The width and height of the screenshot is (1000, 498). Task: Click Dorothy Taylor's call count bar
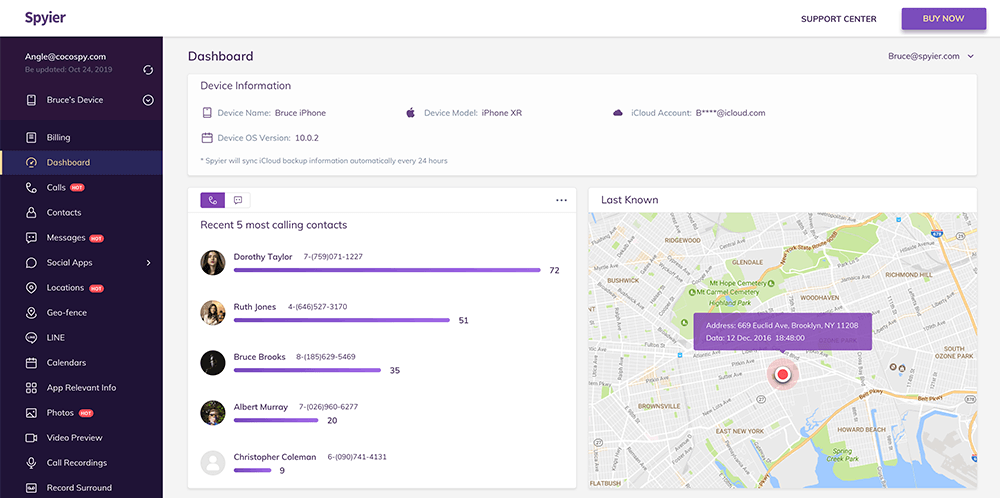click(387, 270)
